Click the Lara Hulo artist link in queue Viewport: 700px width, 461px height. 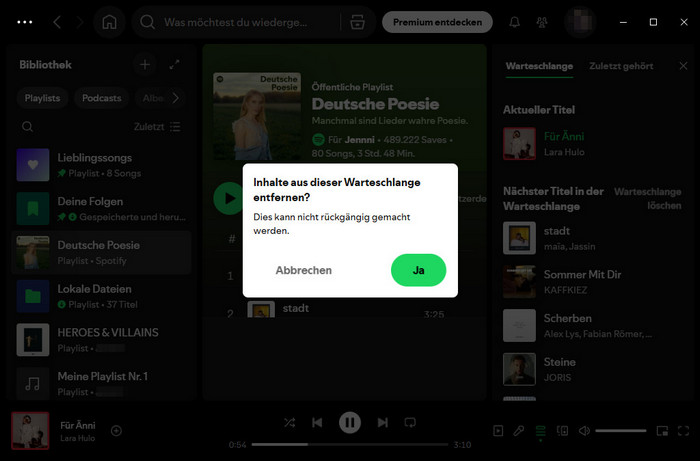[x=564, y=152]
